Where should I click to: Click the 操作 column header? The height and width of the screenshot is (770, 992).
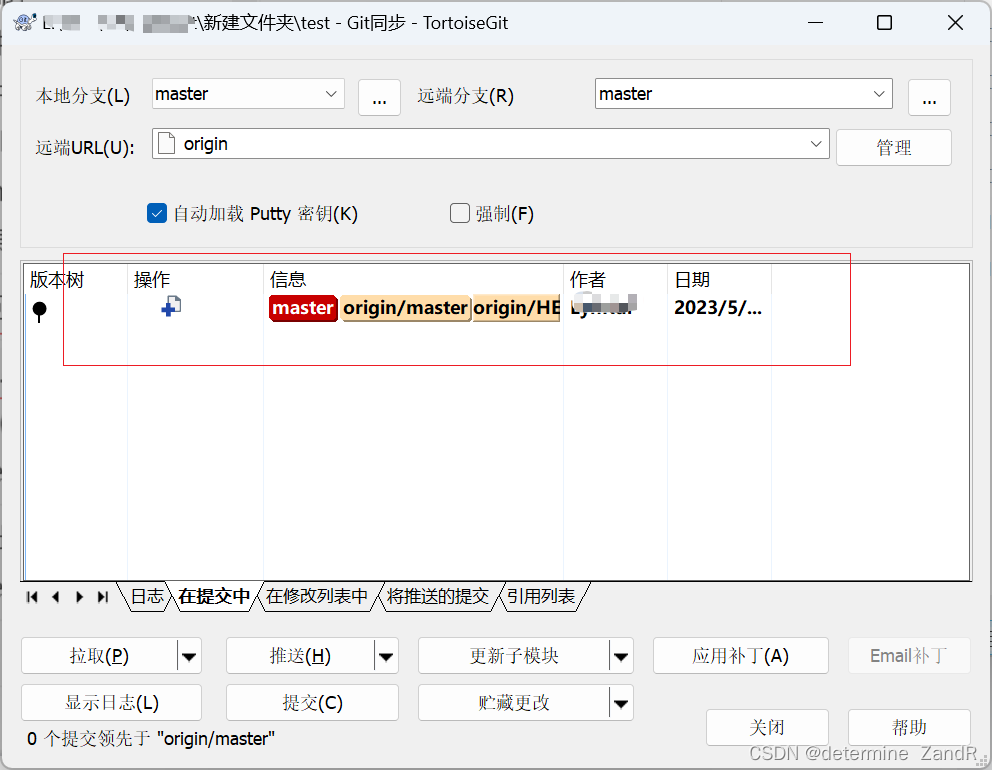click(x=195, y=280)
